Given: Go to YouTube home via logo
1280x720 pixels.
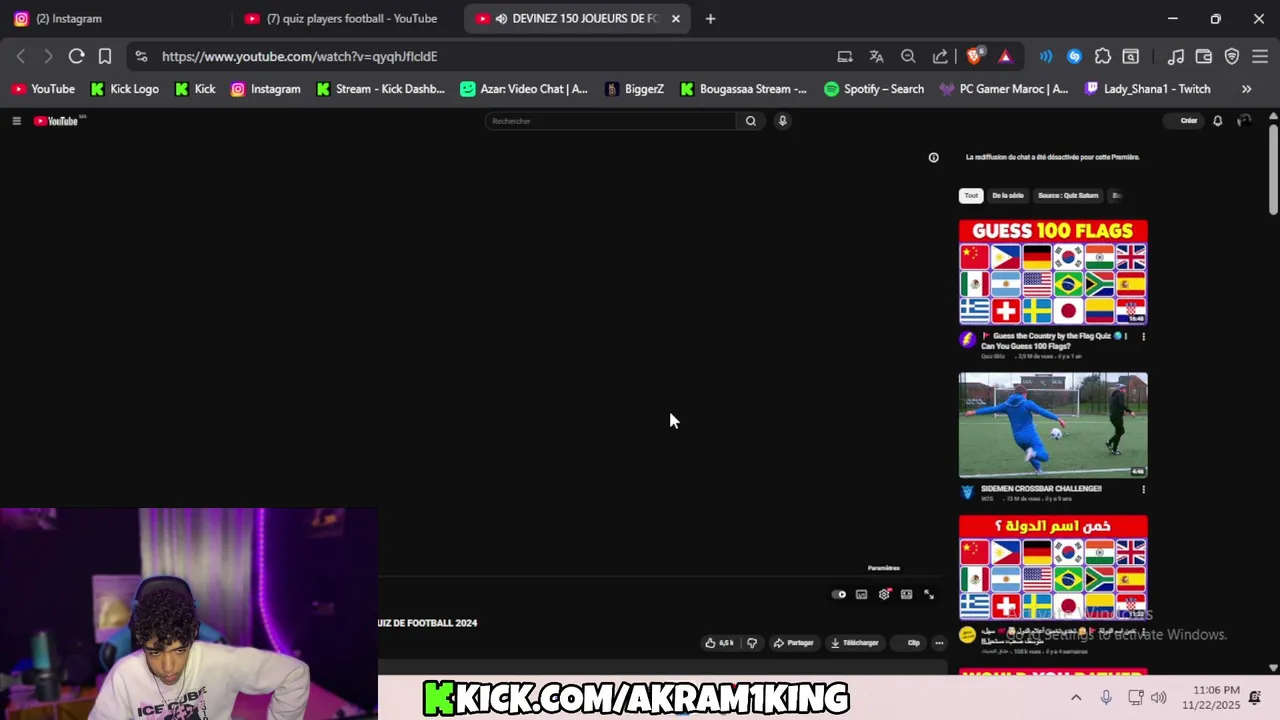Looking at the screenshot, I should 57,121.
